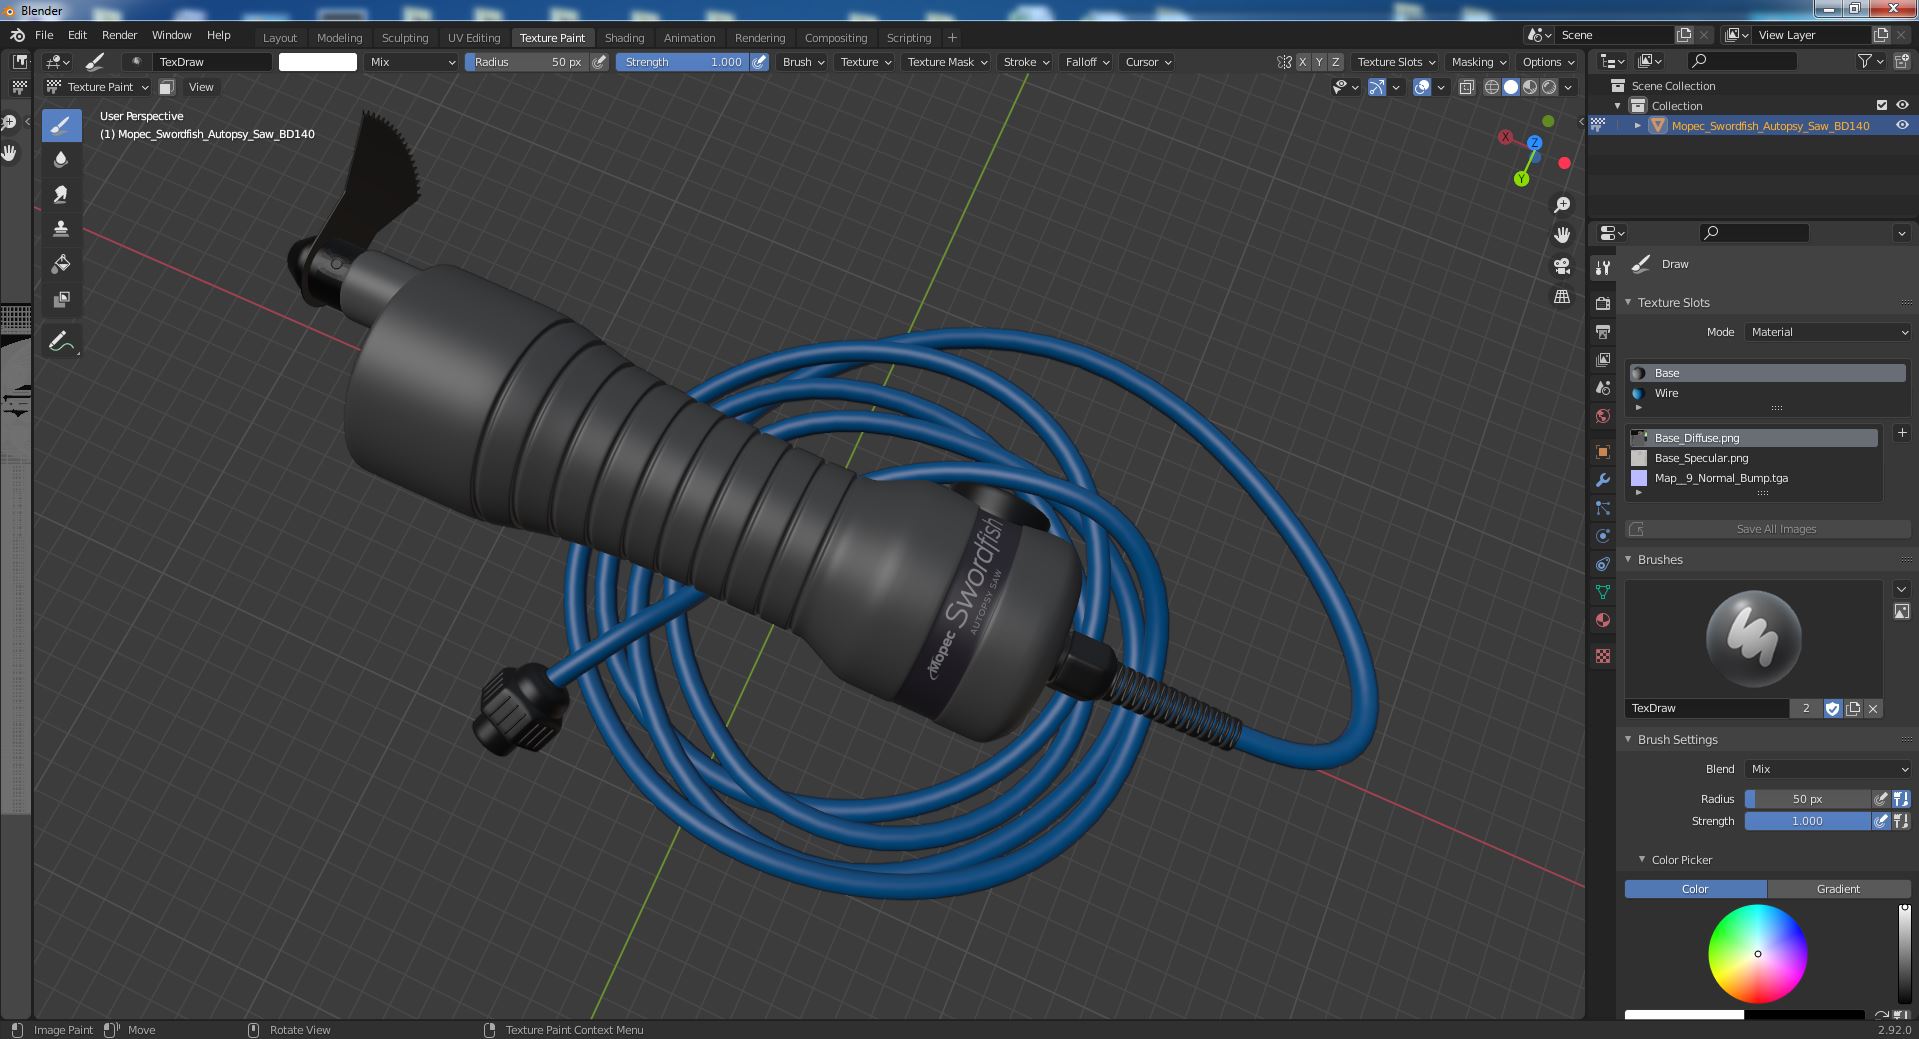Open the Brush settings dropdown

(x=803, y=62)
